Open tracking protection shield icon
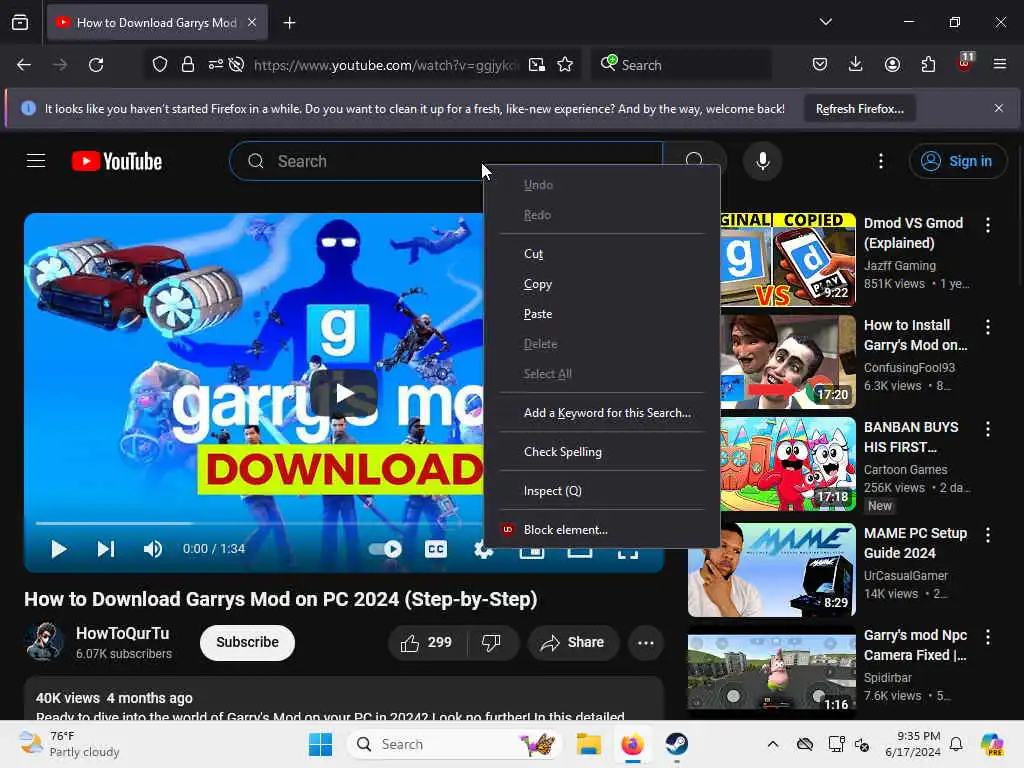 tap(160, 65)
